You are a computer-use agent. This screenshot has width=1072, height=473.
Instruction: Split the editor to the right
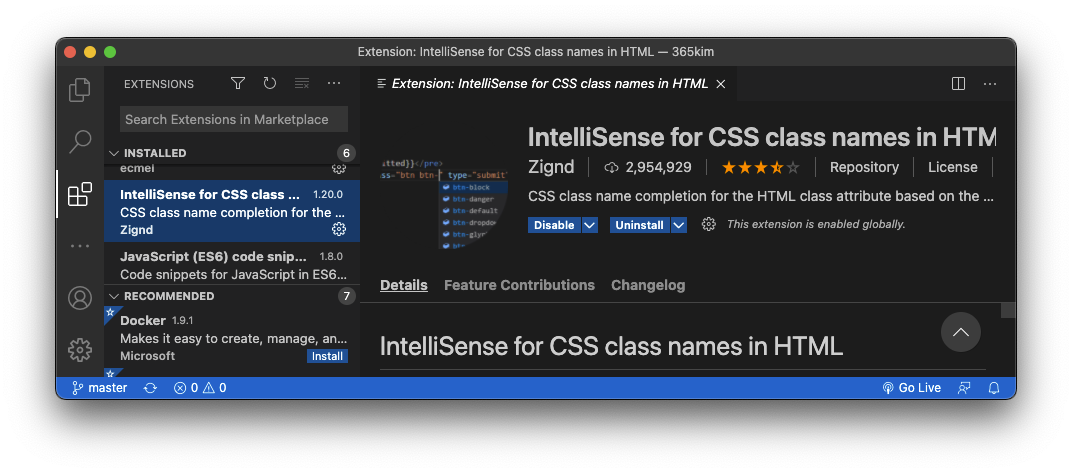(x=959, y=83)
